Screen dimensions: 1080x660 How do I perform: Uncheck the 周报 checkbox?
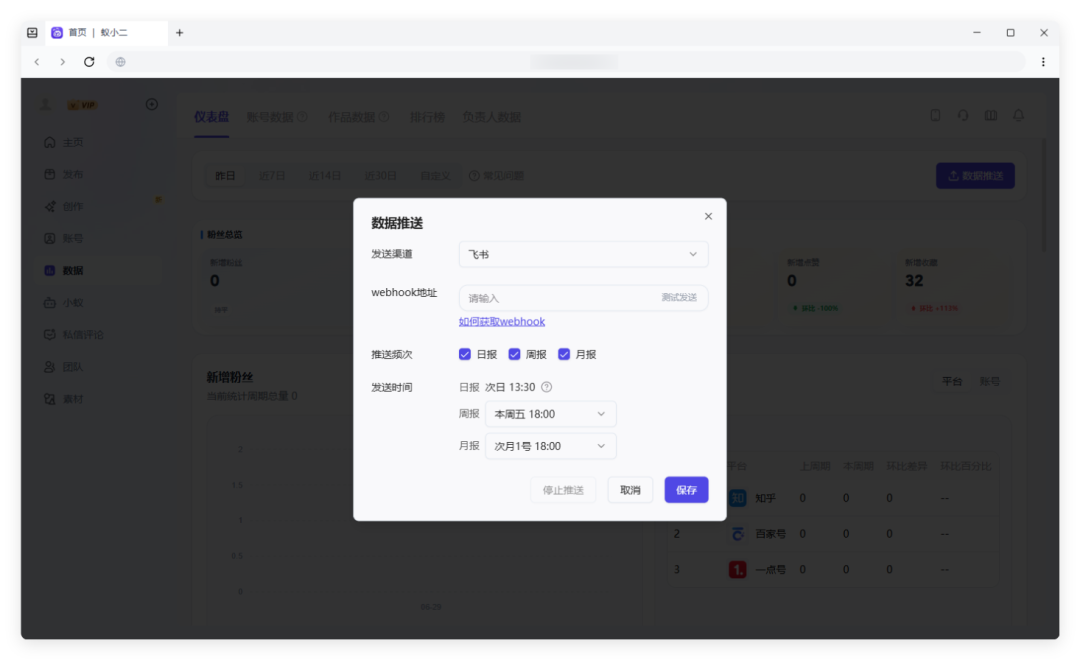(515, 354)
